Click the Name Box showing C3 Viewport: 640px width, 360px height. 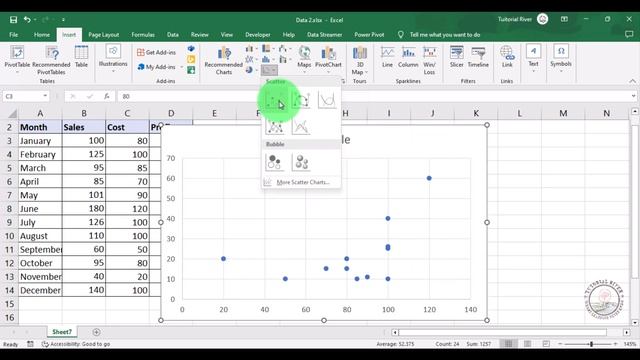[x=22, y=96]
